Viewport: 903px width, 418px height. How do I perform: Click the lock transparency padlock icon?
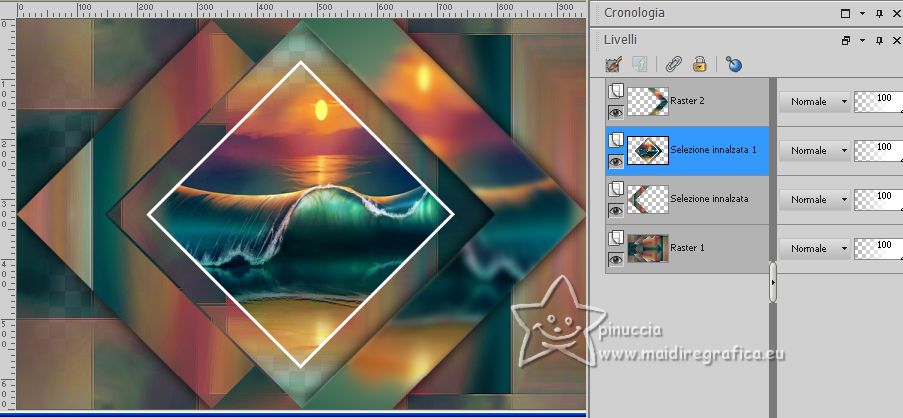click(x=700, y=64)
